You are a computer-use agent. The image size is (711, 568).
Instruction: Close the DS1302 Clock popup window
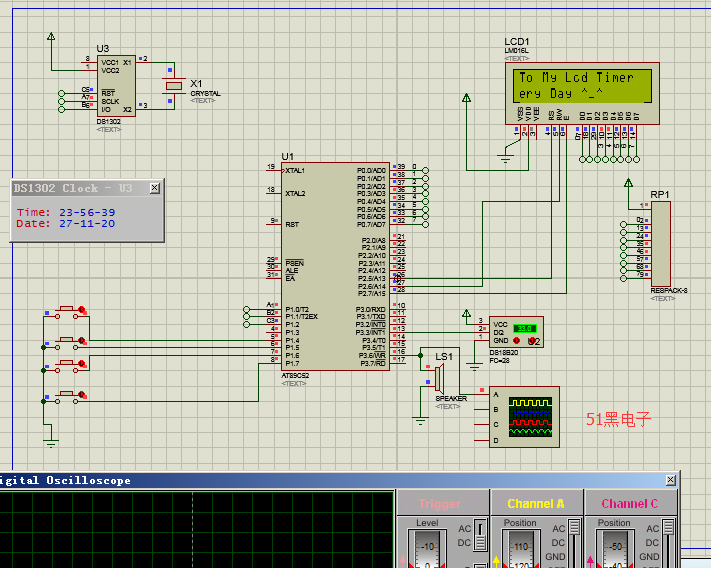(155, 188)
